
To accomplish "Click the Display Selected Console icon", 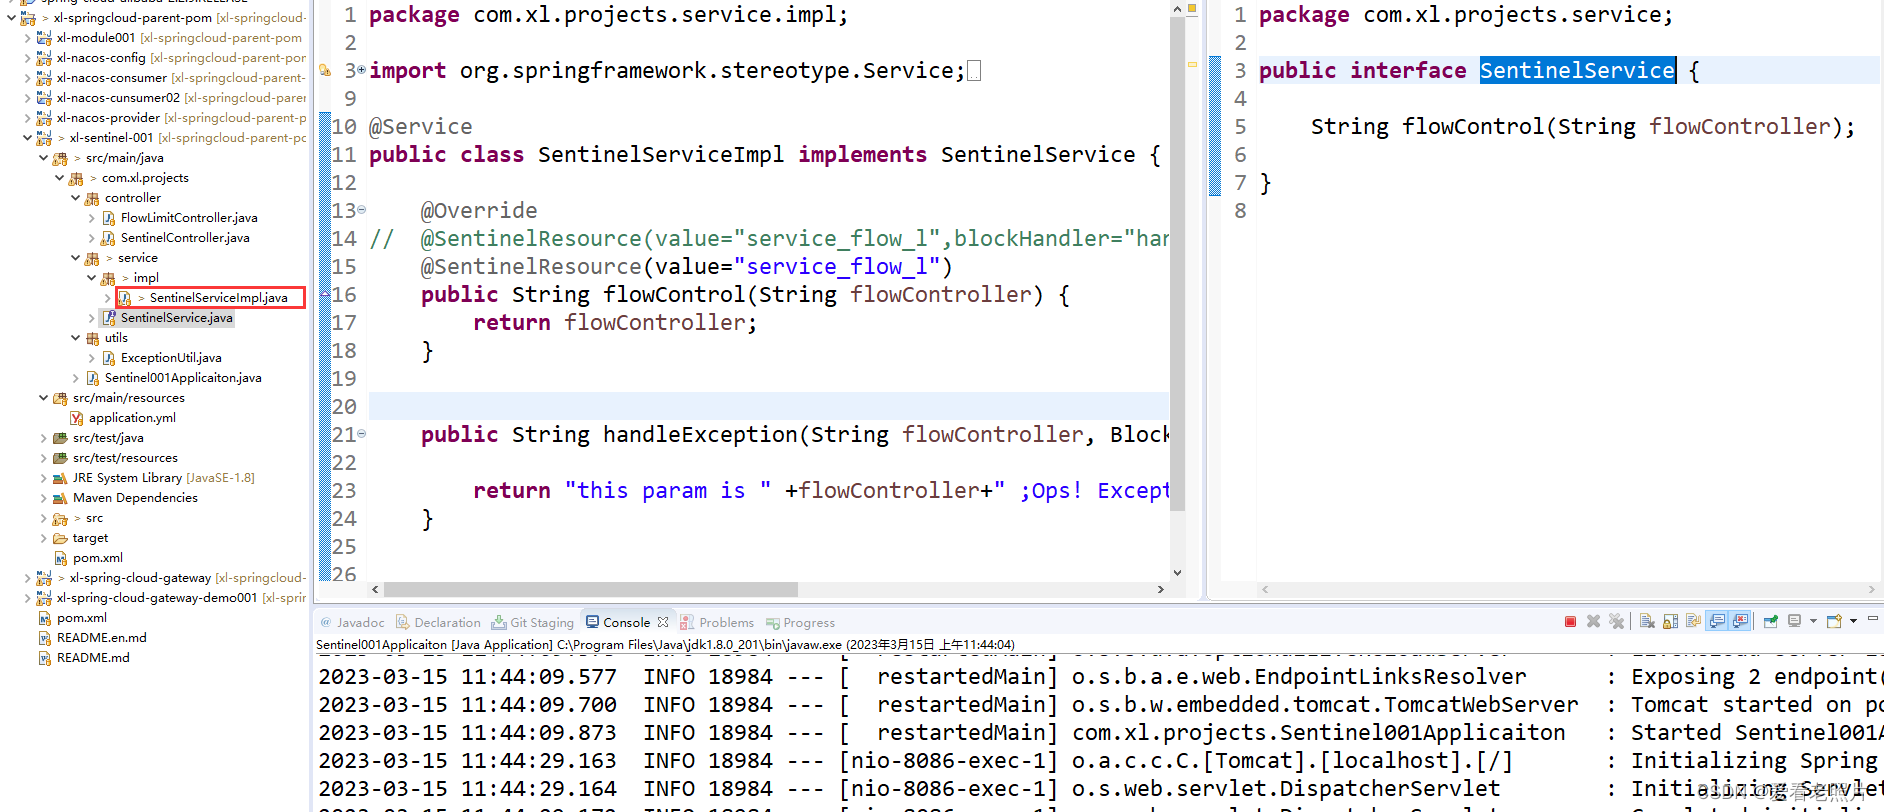I will click(x=1794, y=622).
